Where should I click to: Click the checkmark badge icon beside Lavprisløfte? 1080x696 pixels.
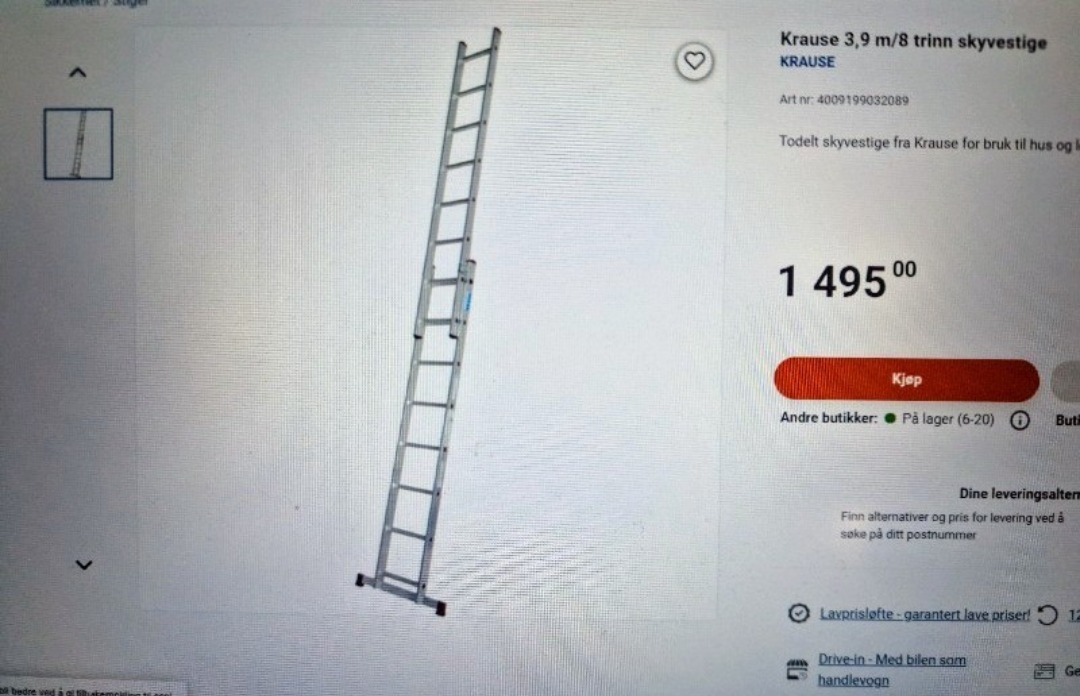[x=798, y=613]
